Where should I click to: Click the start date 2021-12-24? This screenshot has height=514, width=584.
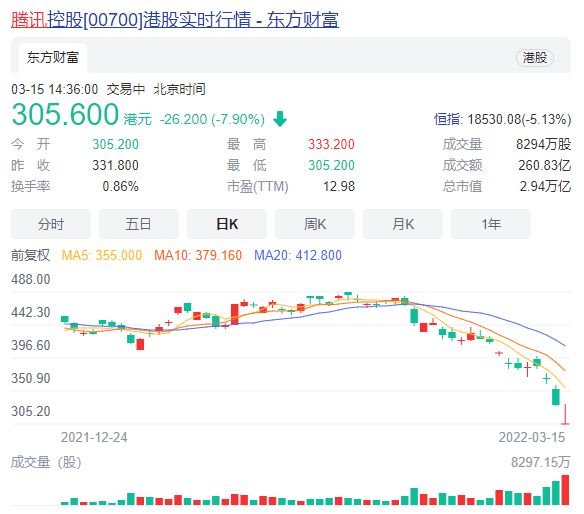coord(94,437)
